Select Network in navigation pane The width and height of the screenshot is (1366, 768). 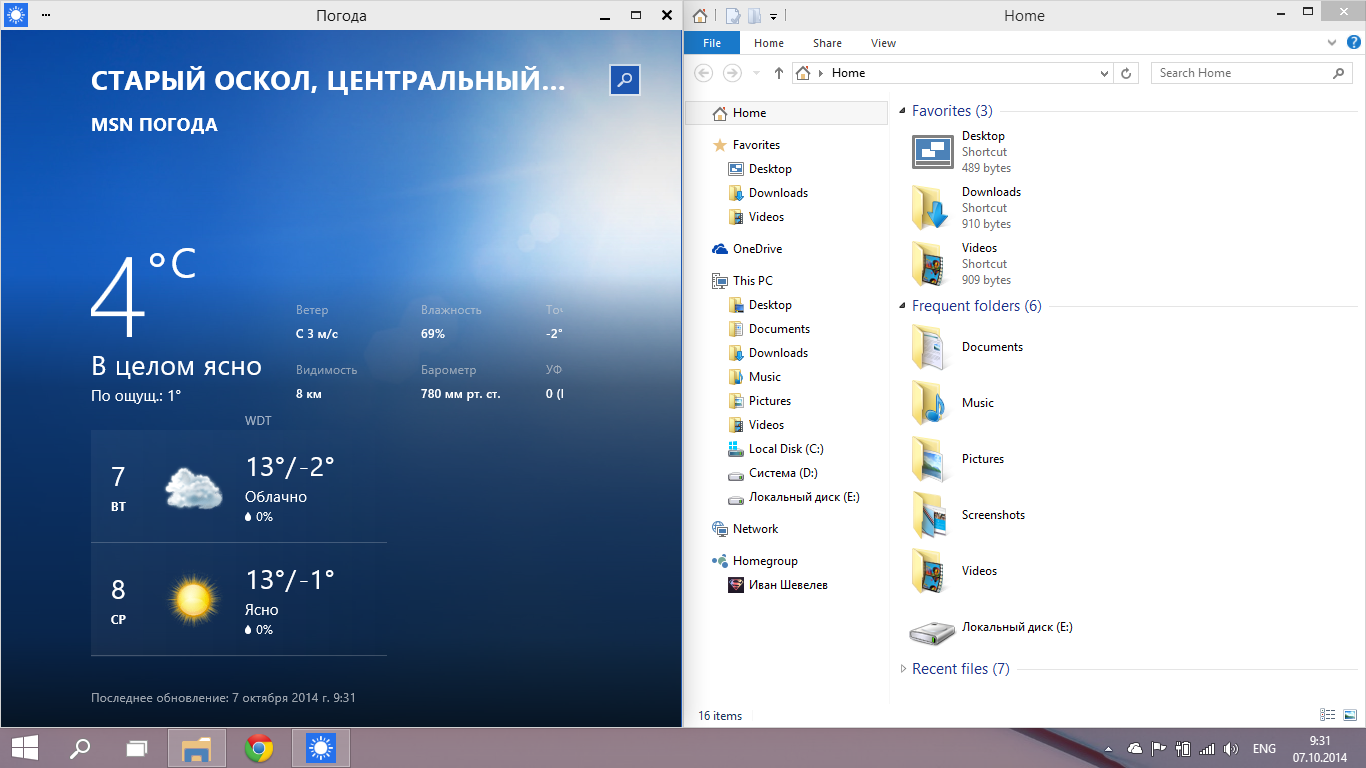coord(755,529)
